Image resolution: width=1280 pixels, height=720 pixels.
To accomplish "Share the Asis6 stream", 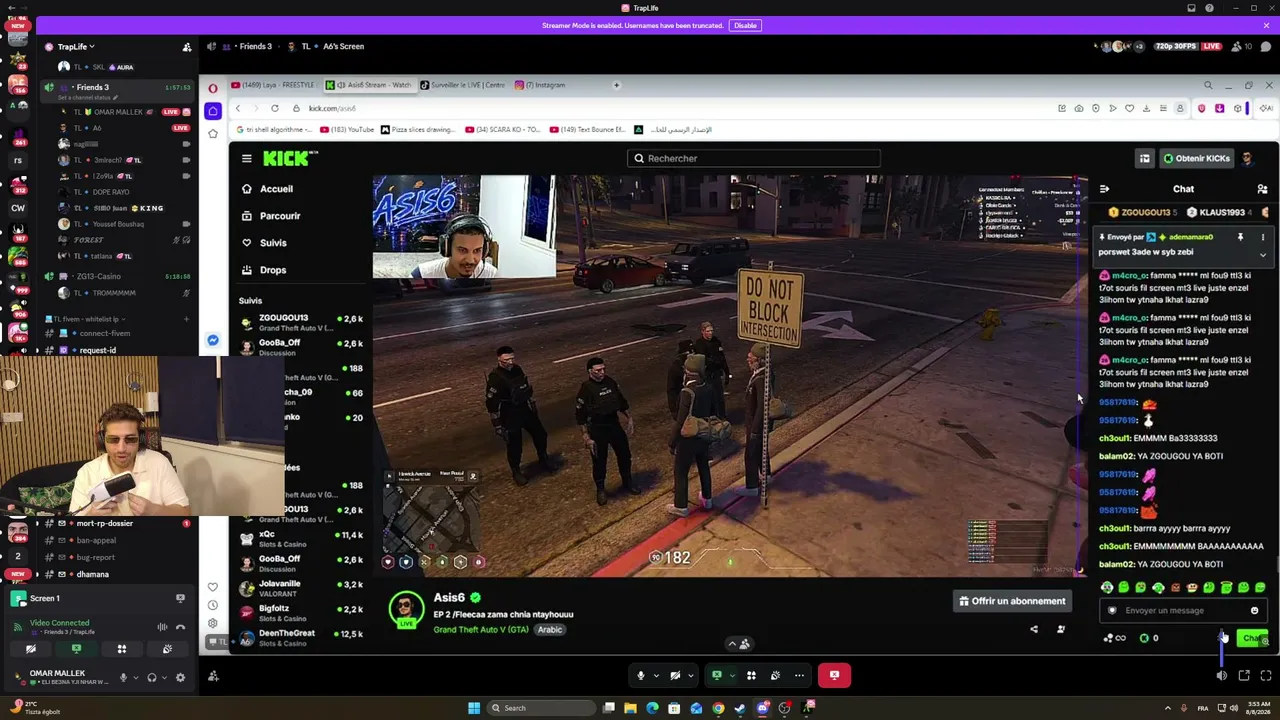I will tap(1034, 630).
